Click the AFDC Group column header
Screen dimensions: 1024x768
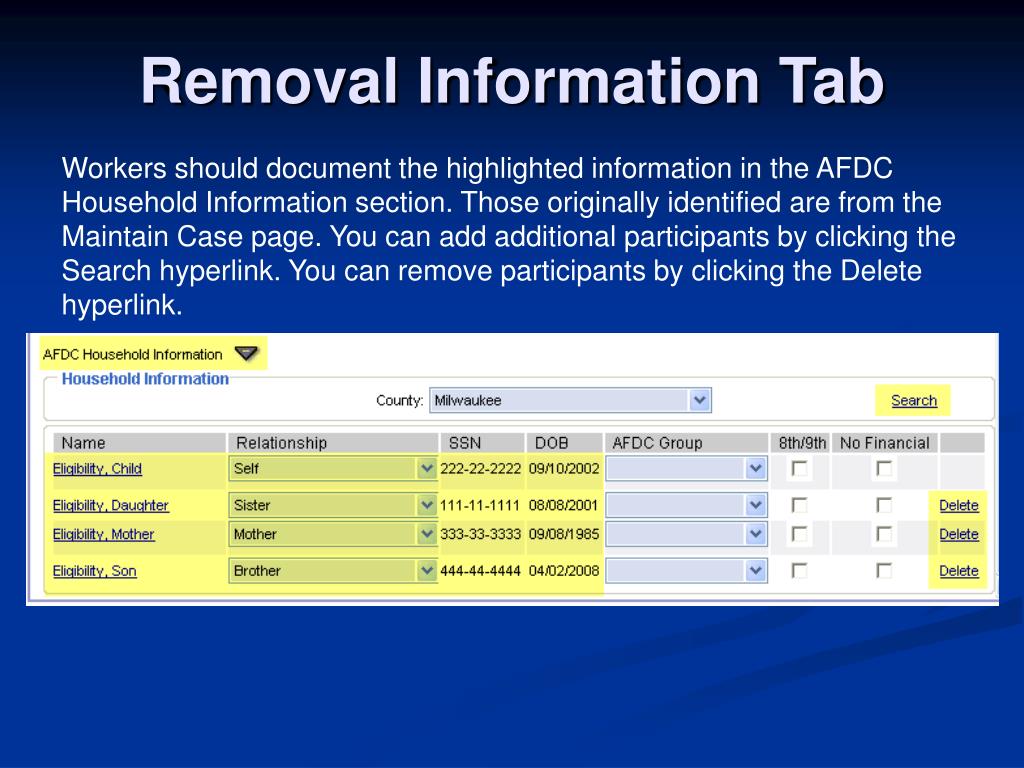click(686, 443)
